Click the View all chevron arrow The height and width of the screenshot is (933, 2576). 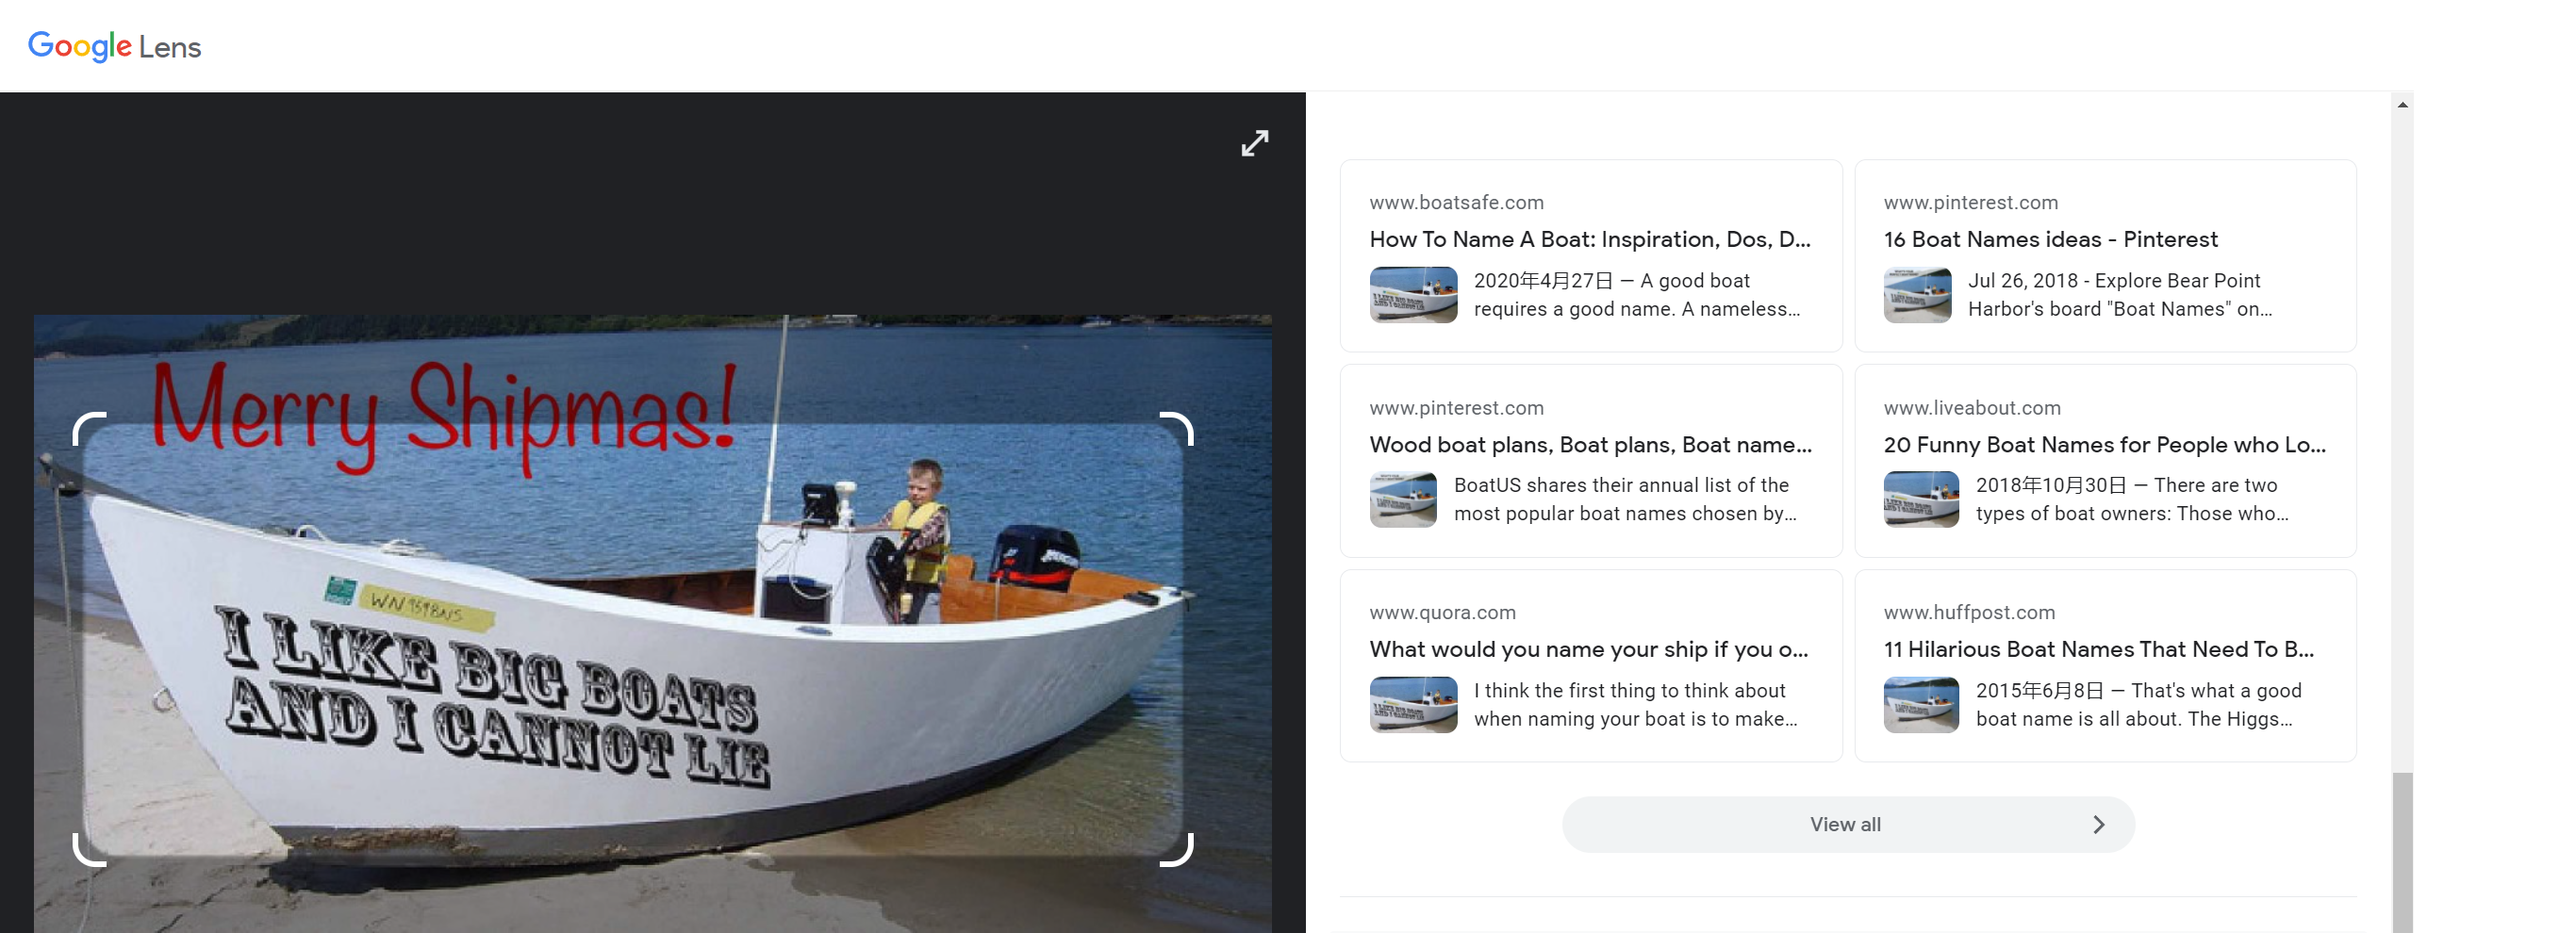pyautogui.click(x=2098, y=825)
